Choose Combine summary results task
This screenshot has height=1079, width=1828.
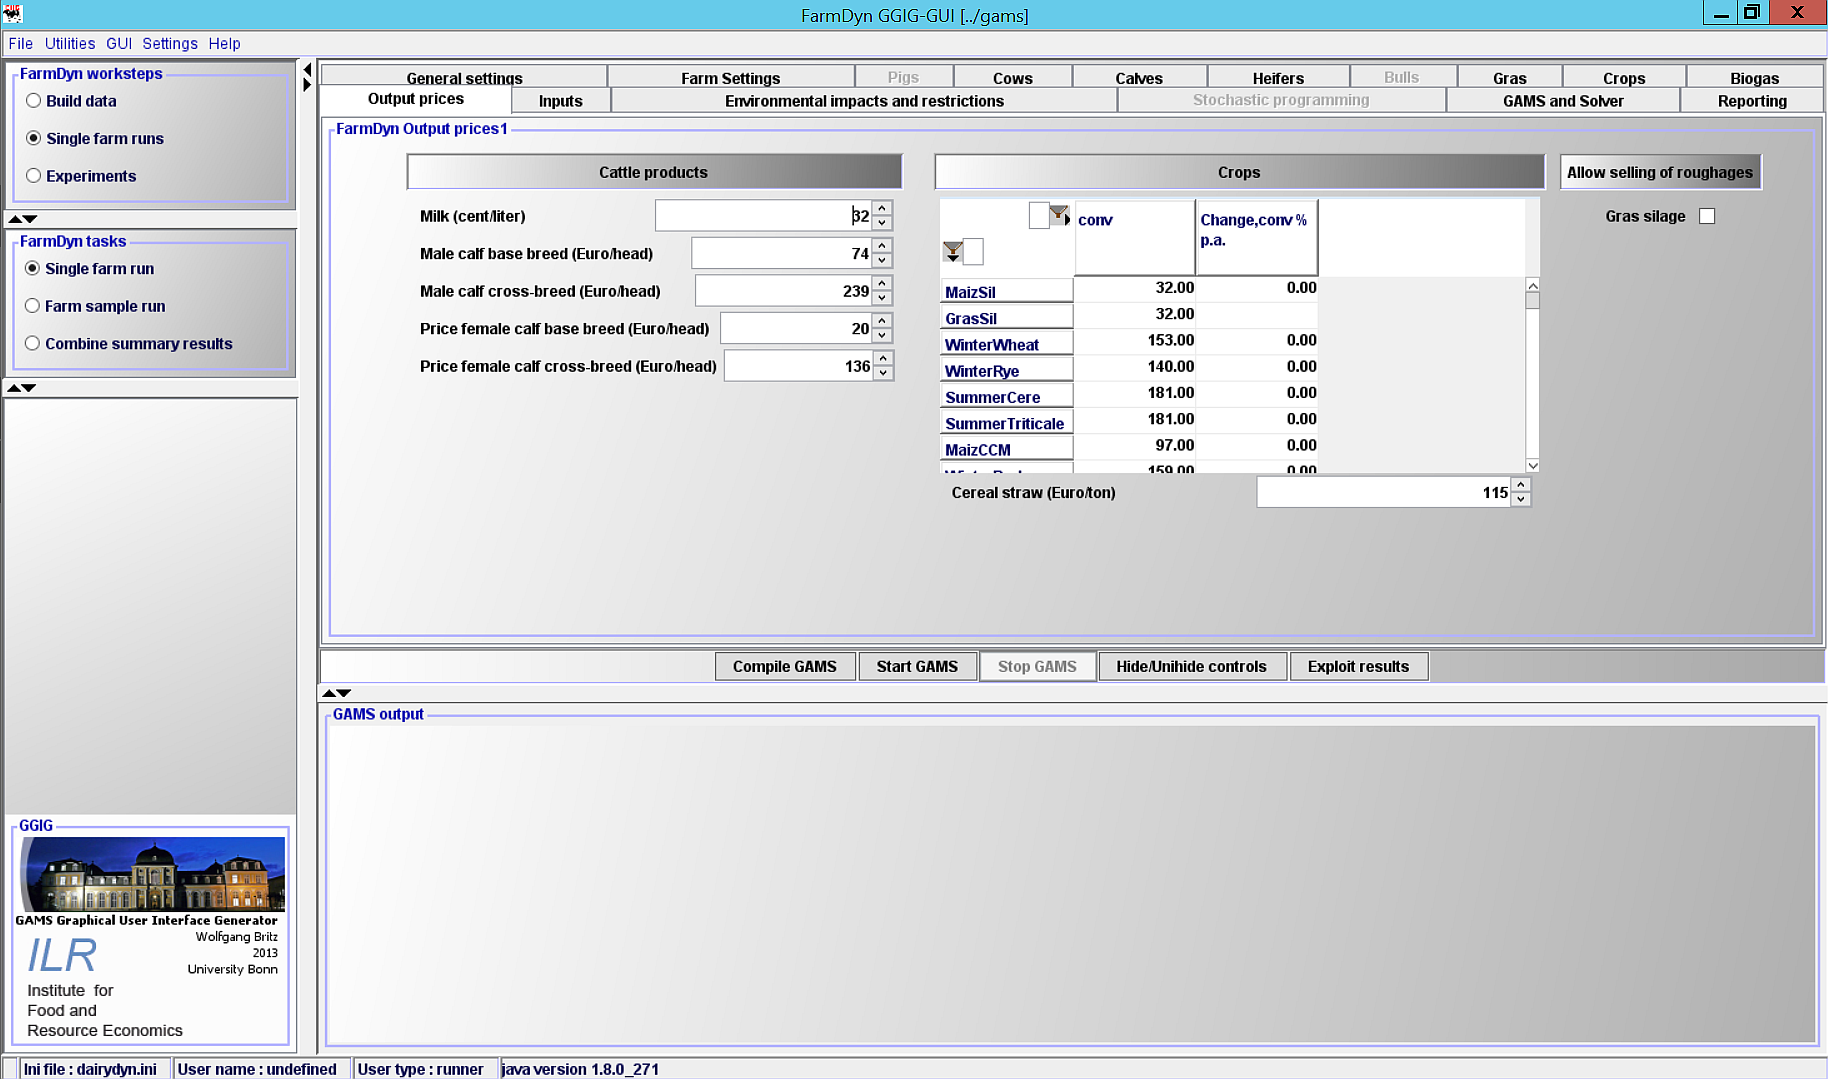point(33,343)
